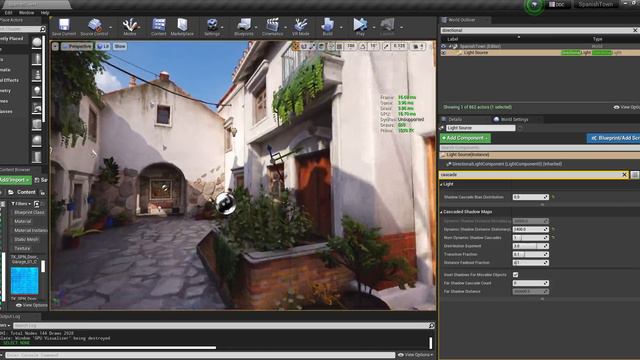Image resolution: width=640 pixels, height=360 pixels.
Task: Toggle grid snapping icon in viewport
Action: (339, 46)
